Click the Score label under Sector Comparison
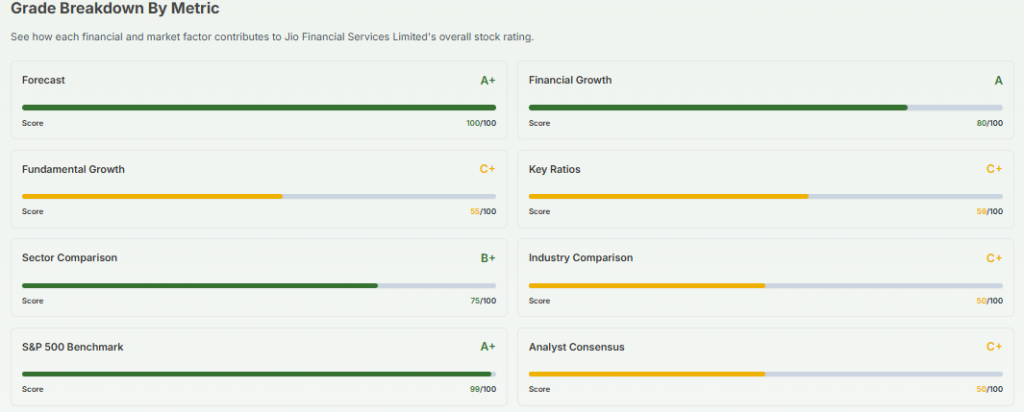The height and width of the screenshot is (412, 1024). coord(33,301)
